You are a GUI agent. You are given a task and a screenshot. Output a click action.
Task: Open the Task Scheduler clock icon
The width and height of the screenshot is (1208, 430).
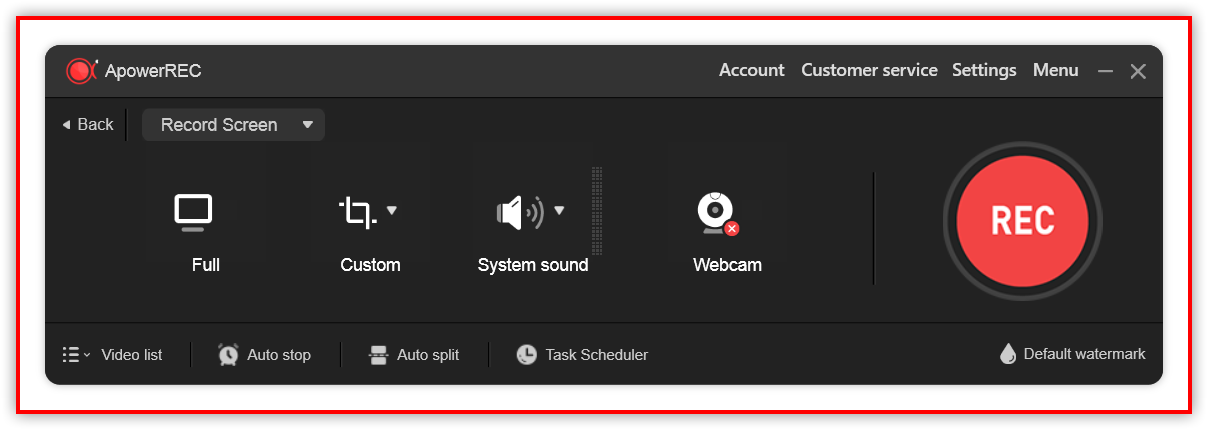pos(526,354)
